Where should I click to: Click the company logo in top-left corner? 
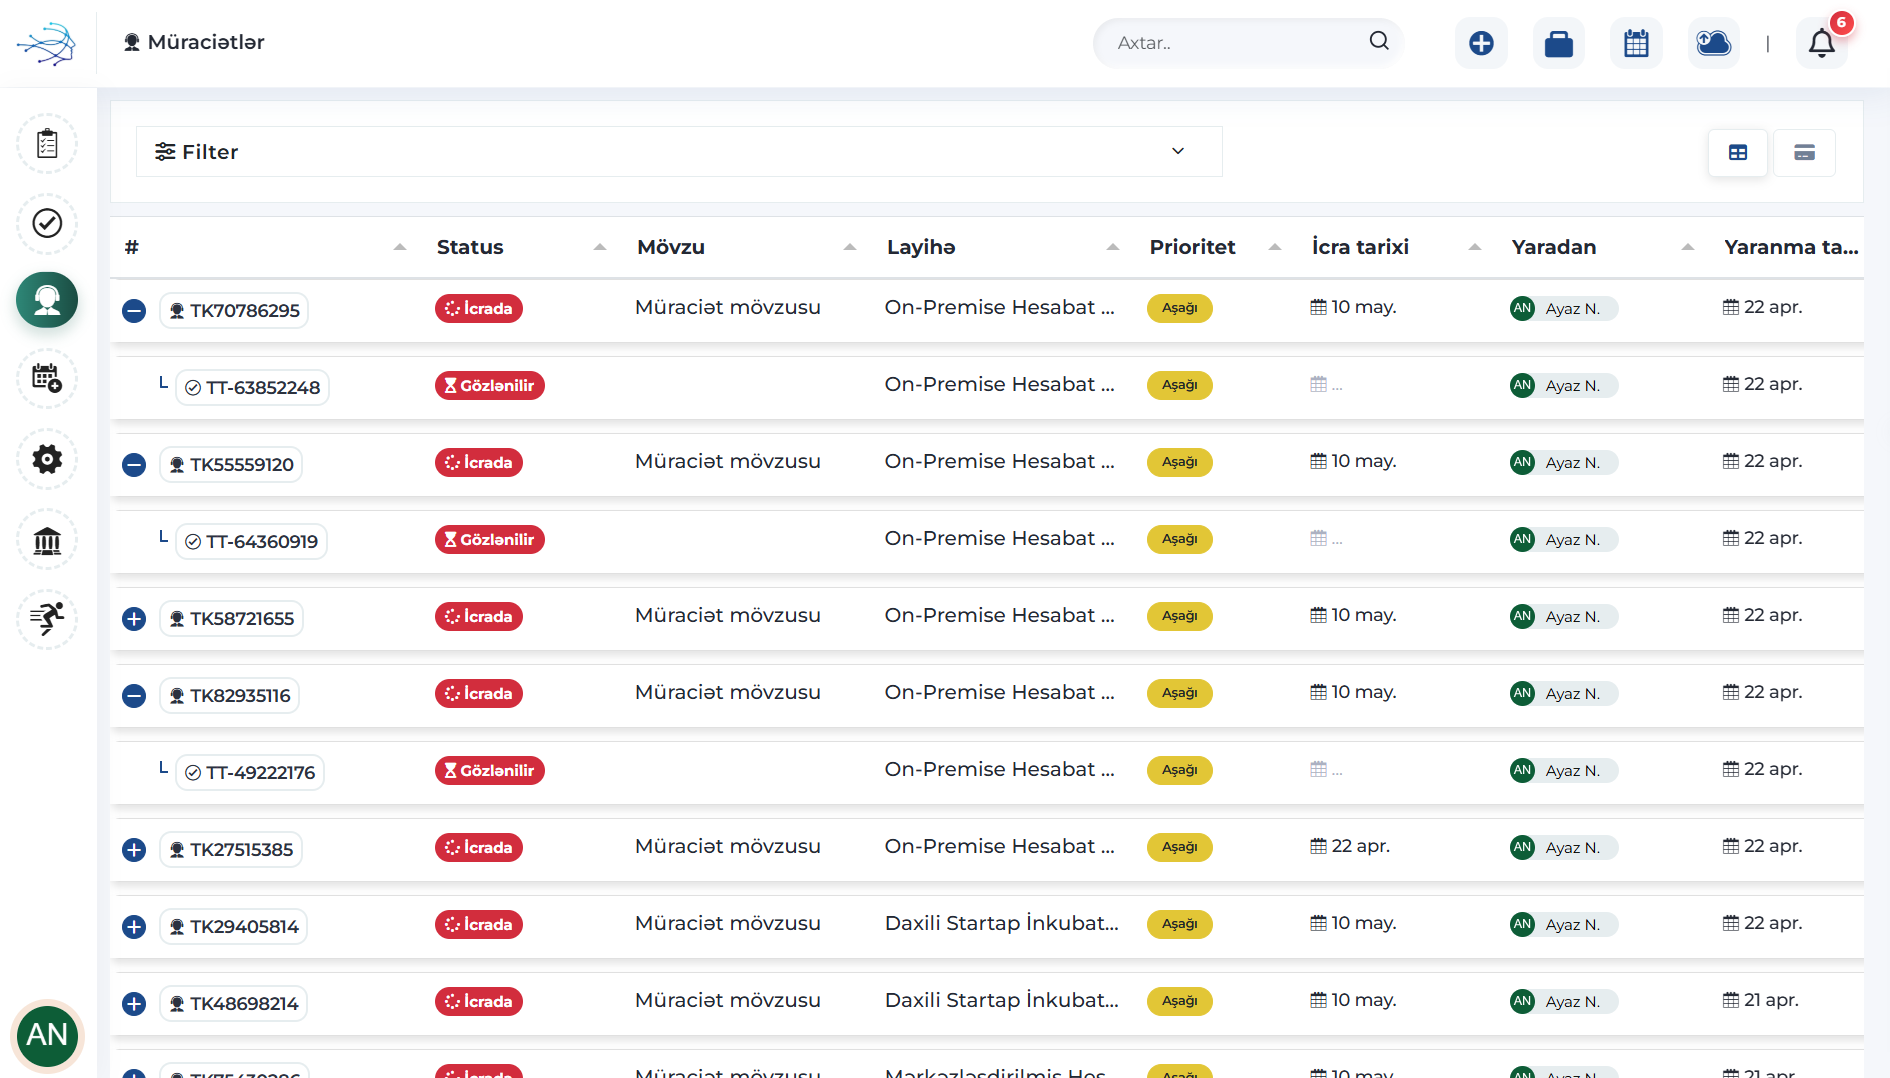tap(46, 43)
